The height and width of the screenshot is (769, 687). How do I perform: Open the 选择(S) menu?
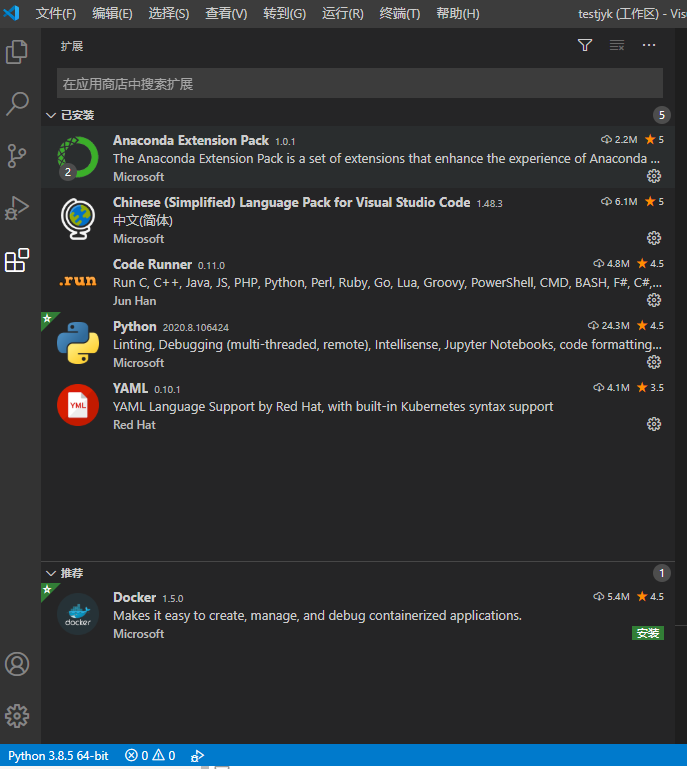[x=169, y=14]
